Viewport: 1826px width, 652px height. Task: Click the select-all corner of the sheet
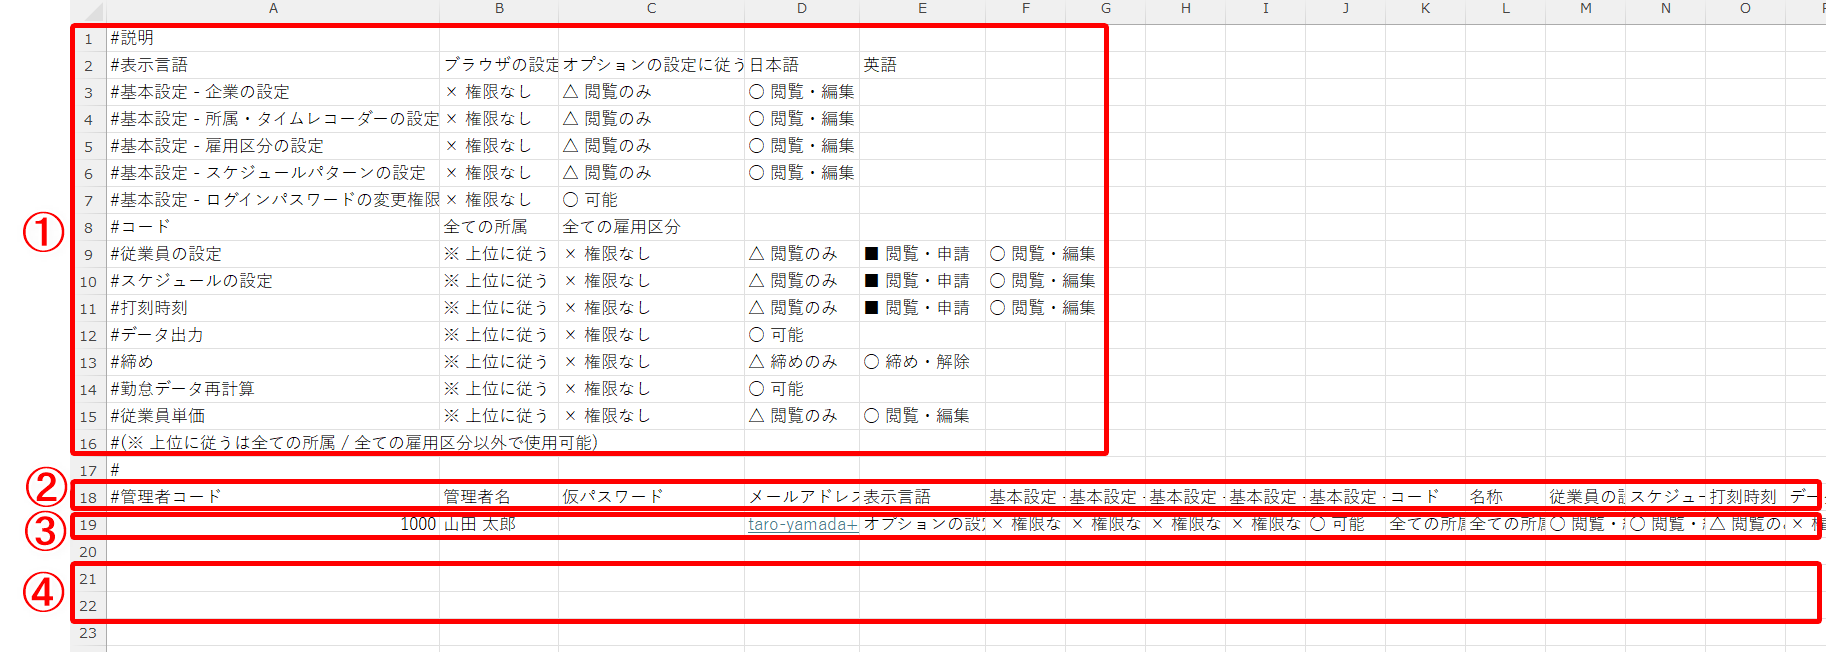[88, 12]
